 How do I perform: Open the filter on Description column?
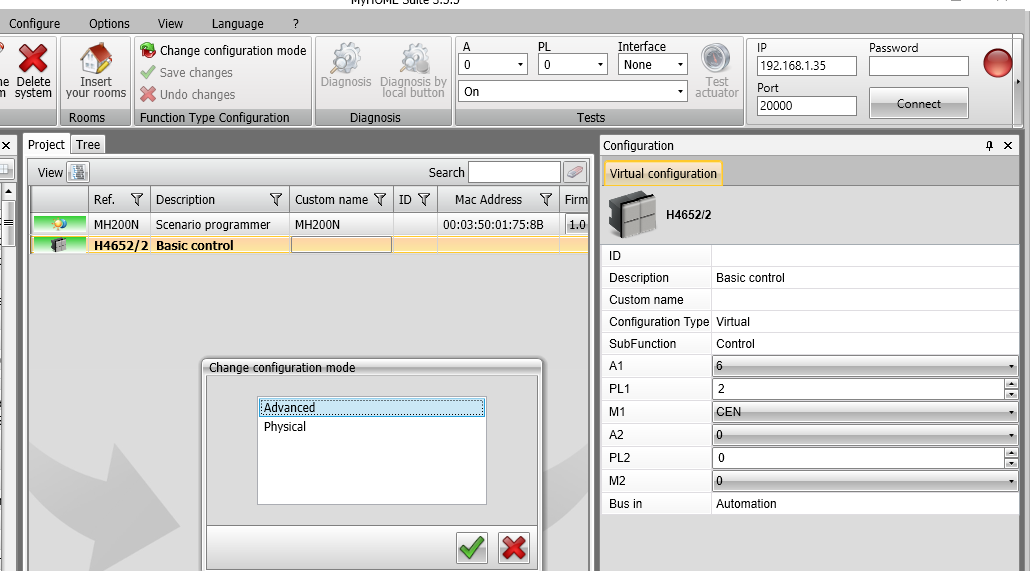[x=276, y=200]
